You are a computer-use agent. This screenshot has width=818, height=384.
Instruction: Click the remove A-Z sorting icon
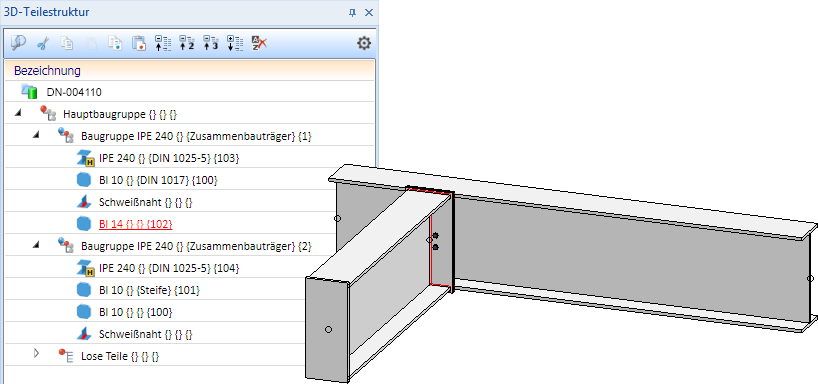(x=259, y=43)
